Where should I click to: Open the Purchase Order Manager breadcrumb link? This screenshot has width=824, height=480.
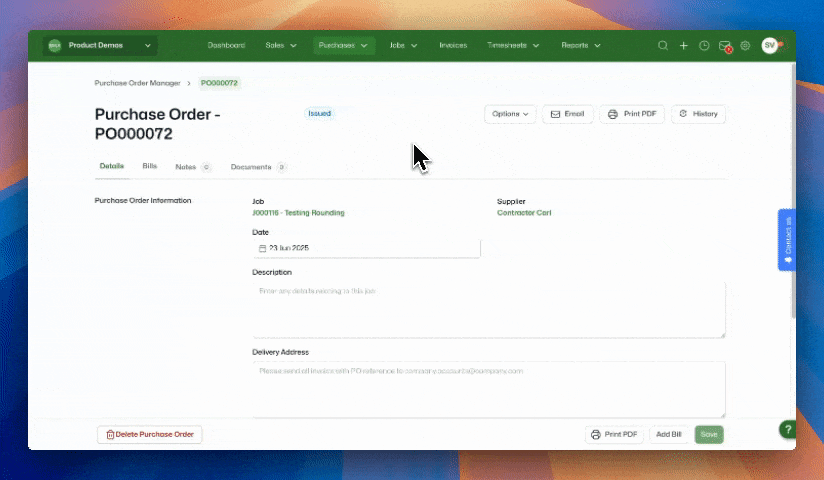tap(137, 83)
